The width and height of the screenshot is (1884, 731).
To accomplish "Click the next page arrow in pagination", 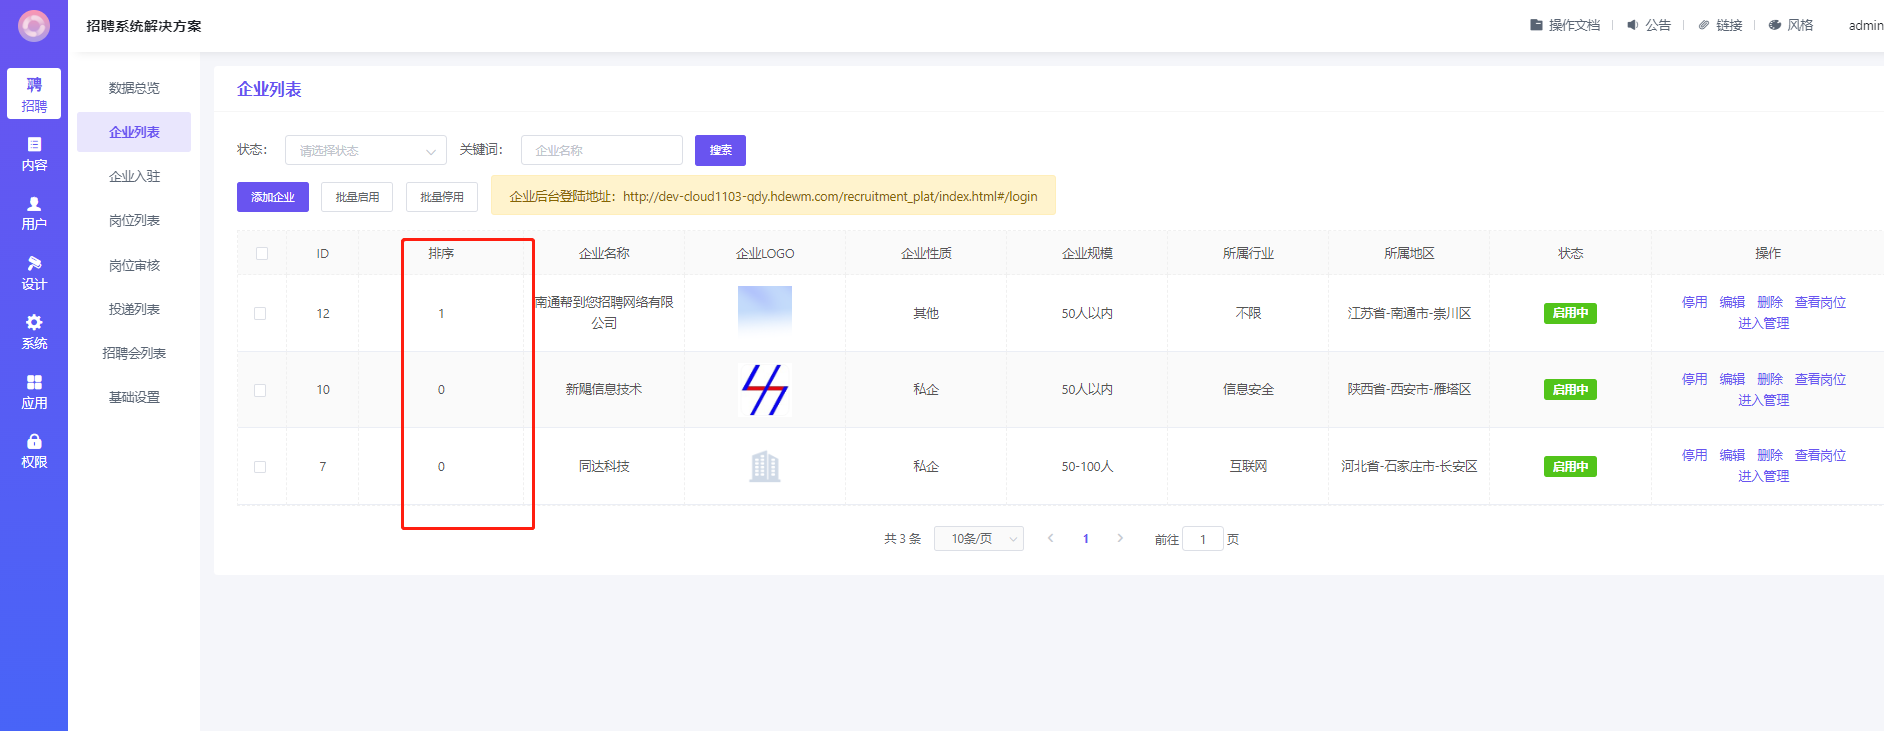I will coord(1120,539).
